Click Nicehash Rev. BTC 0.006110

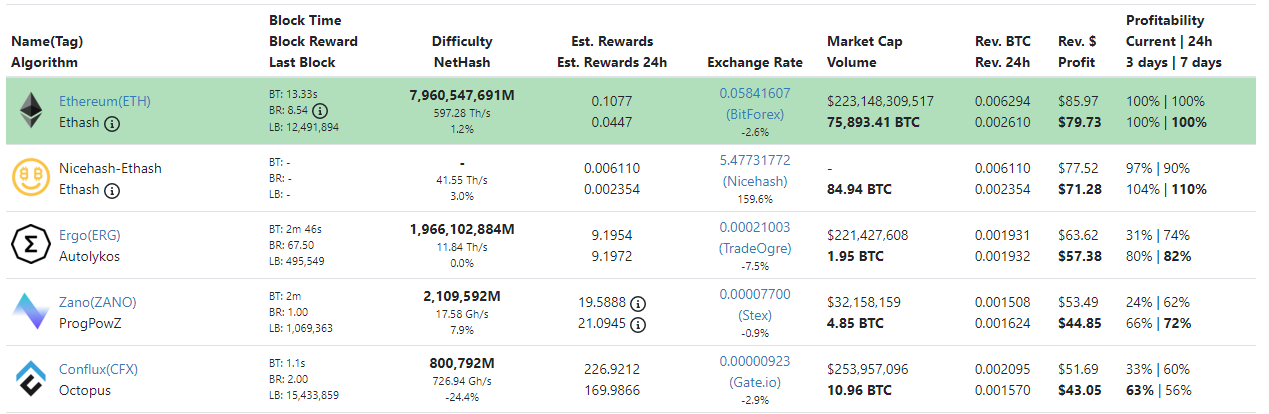click(x=1002, y=168)
